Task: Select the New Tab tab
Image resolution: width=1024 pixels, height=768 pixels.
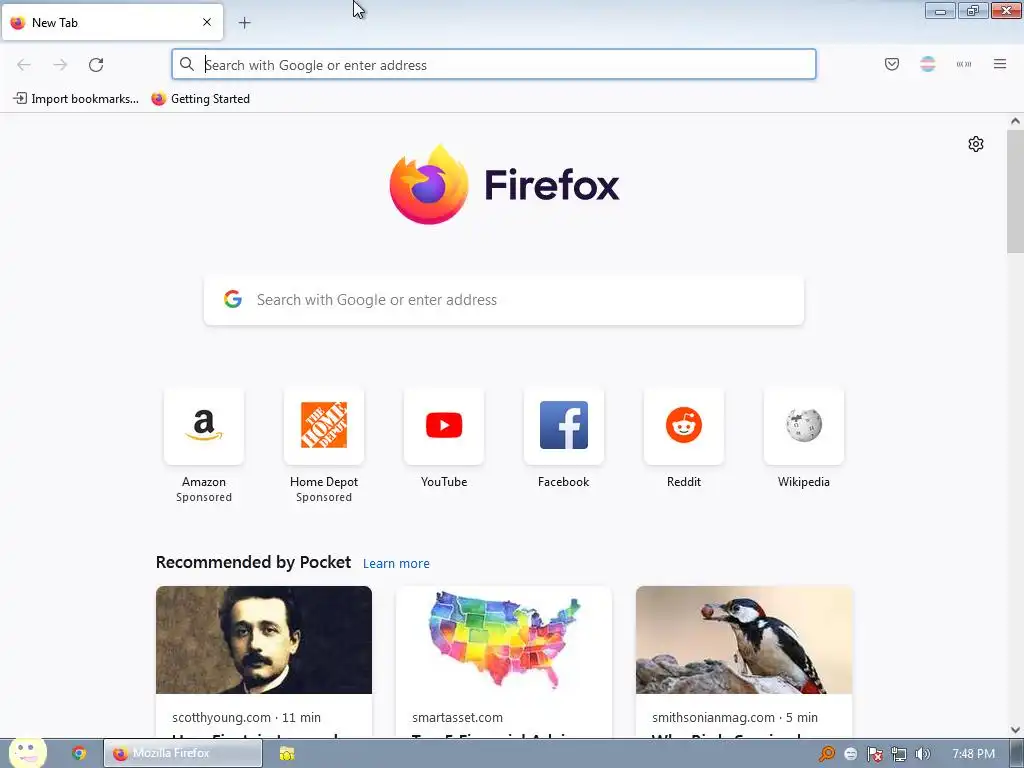Action: click(x=112, y=22)
